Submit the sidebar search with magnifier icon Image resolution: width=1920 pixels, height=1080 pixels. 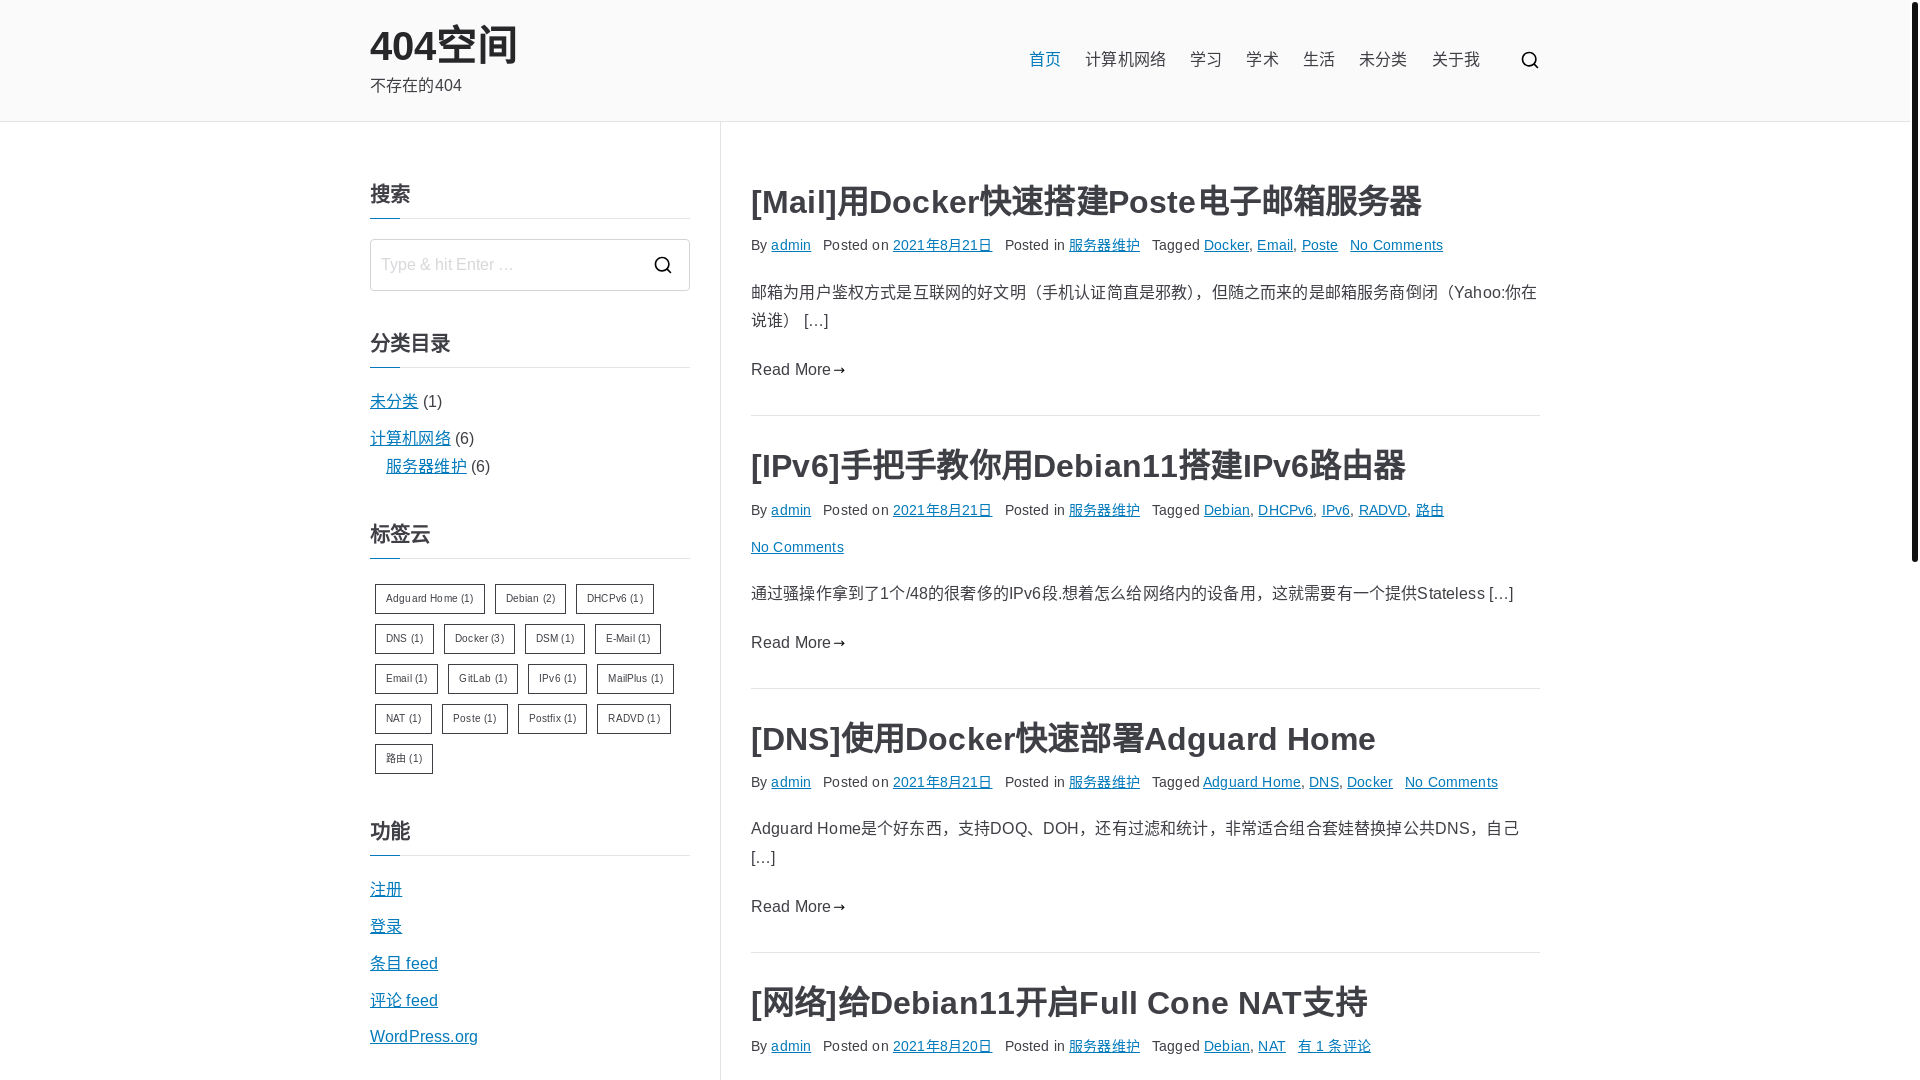[663, 265]
